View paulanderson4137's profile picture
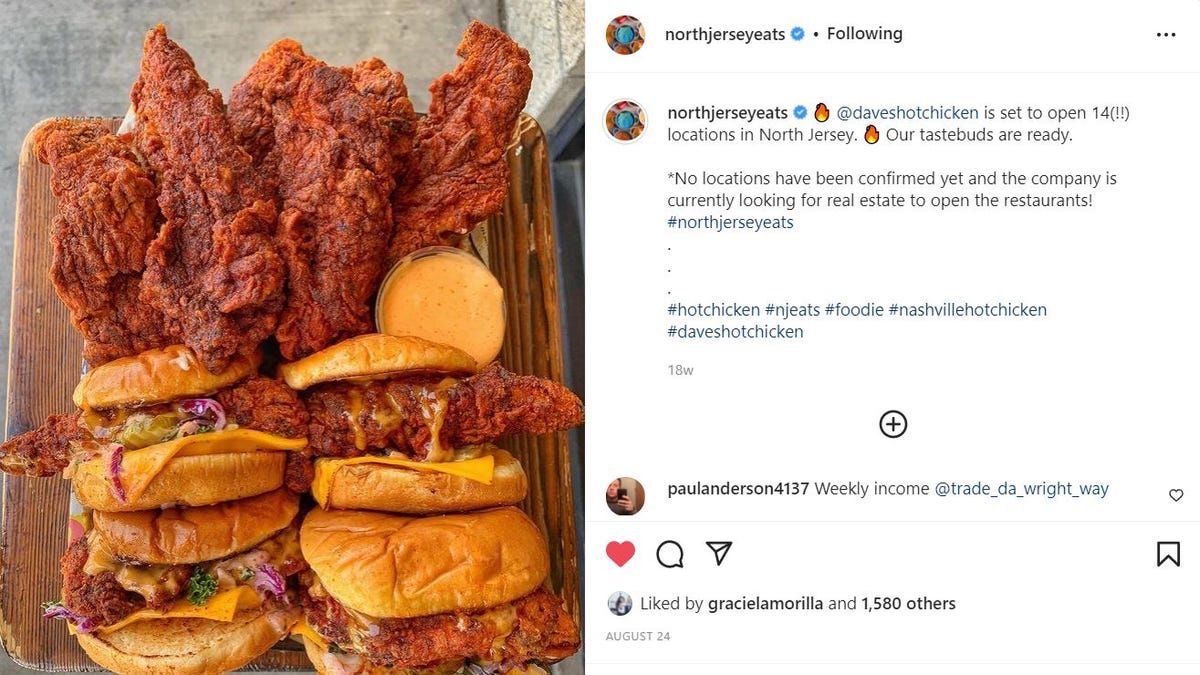The width and height of the screenshot is (1200, 675). coord(625,496)
